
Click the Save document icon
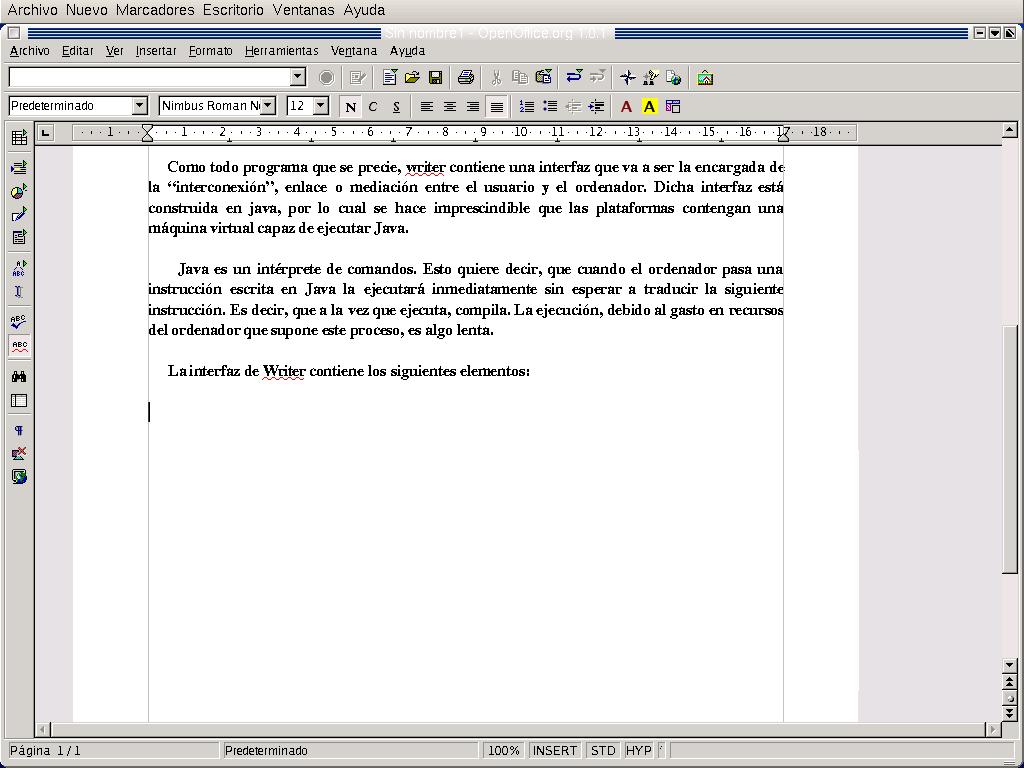tap(435, 77)
